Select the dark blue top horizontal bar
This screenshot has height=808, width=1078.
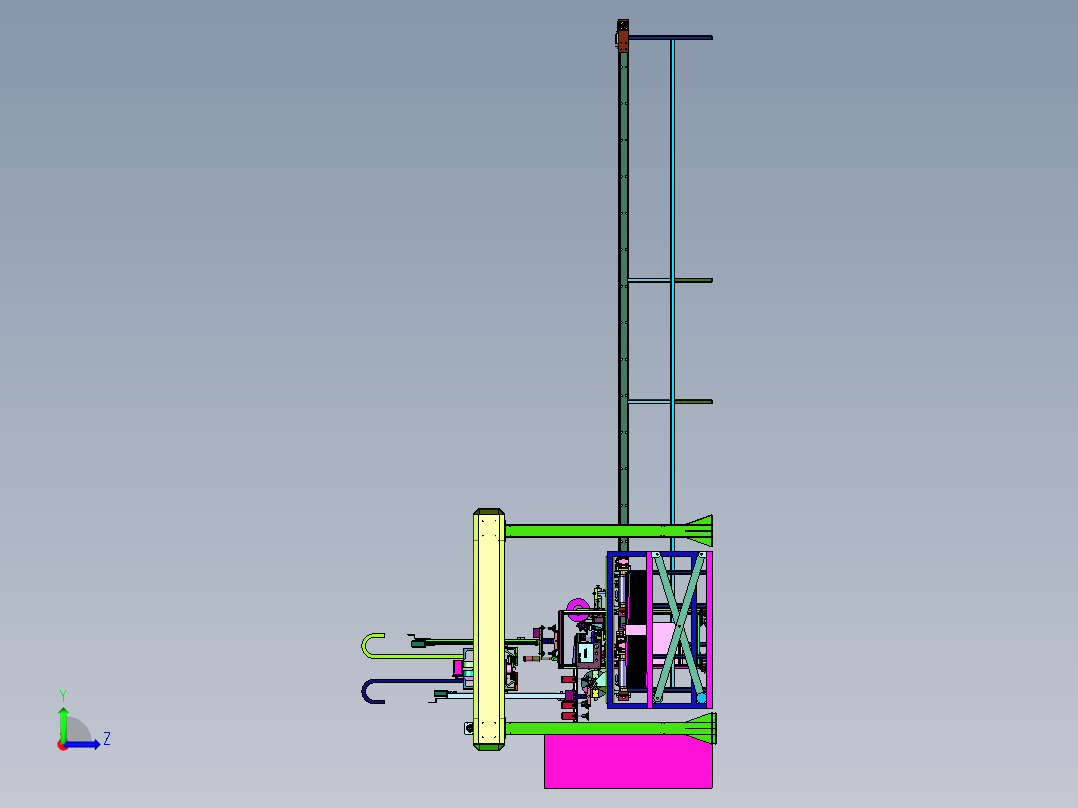pos(670,37)
